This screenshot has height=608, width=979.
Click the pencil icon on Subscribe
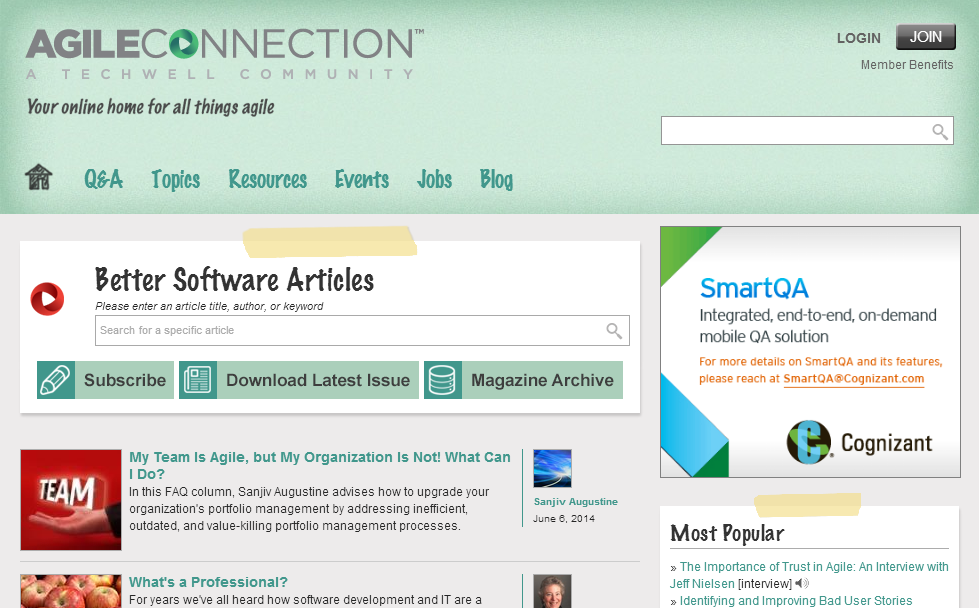click(x=56, y=380)
